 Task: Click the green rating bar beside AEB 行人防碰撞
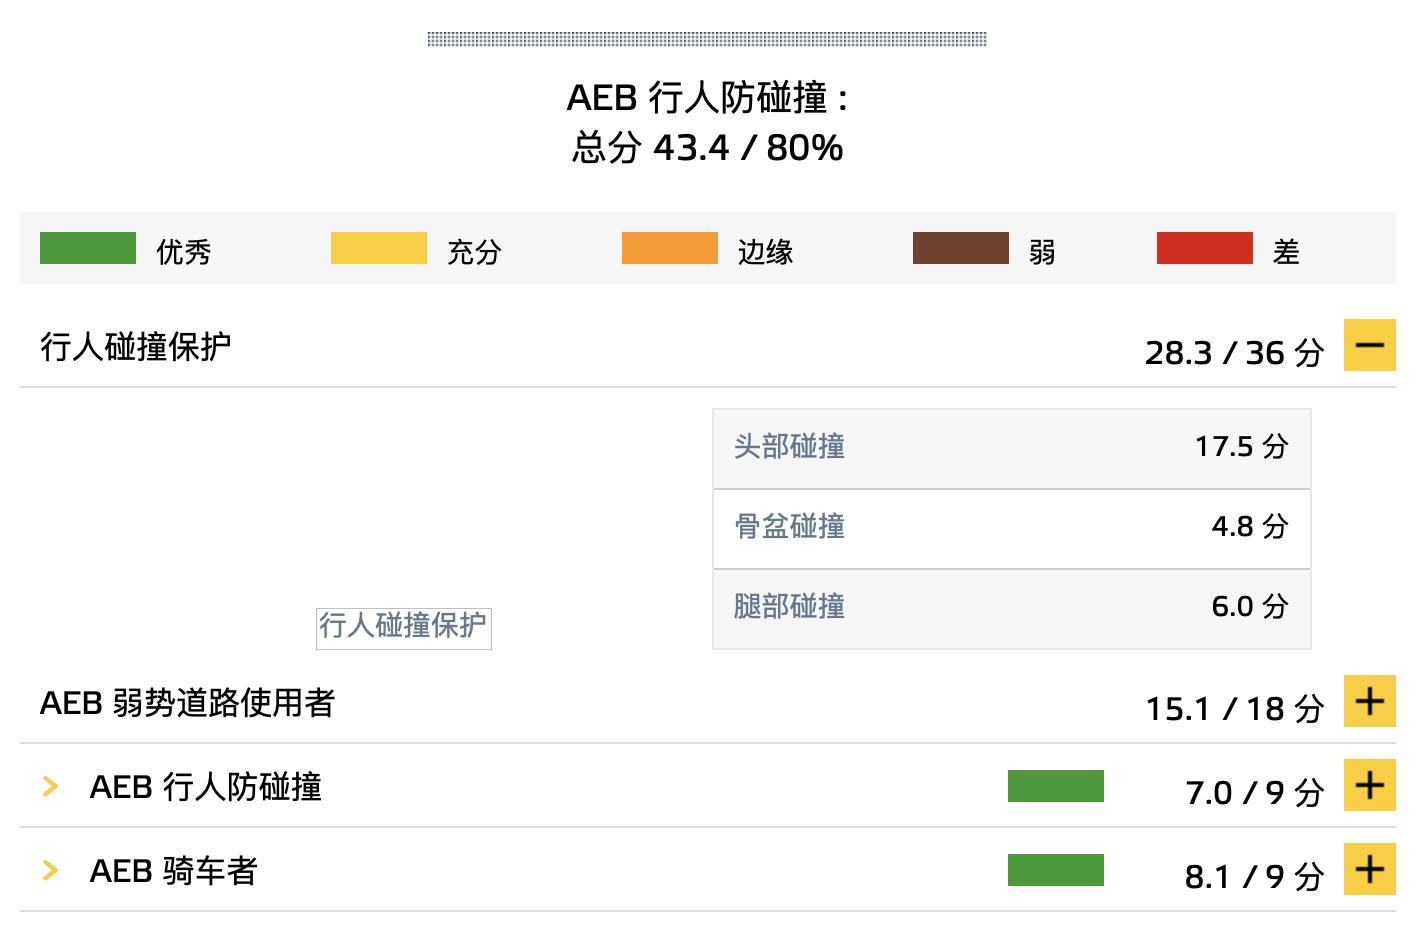click(x=1057, y=787)
